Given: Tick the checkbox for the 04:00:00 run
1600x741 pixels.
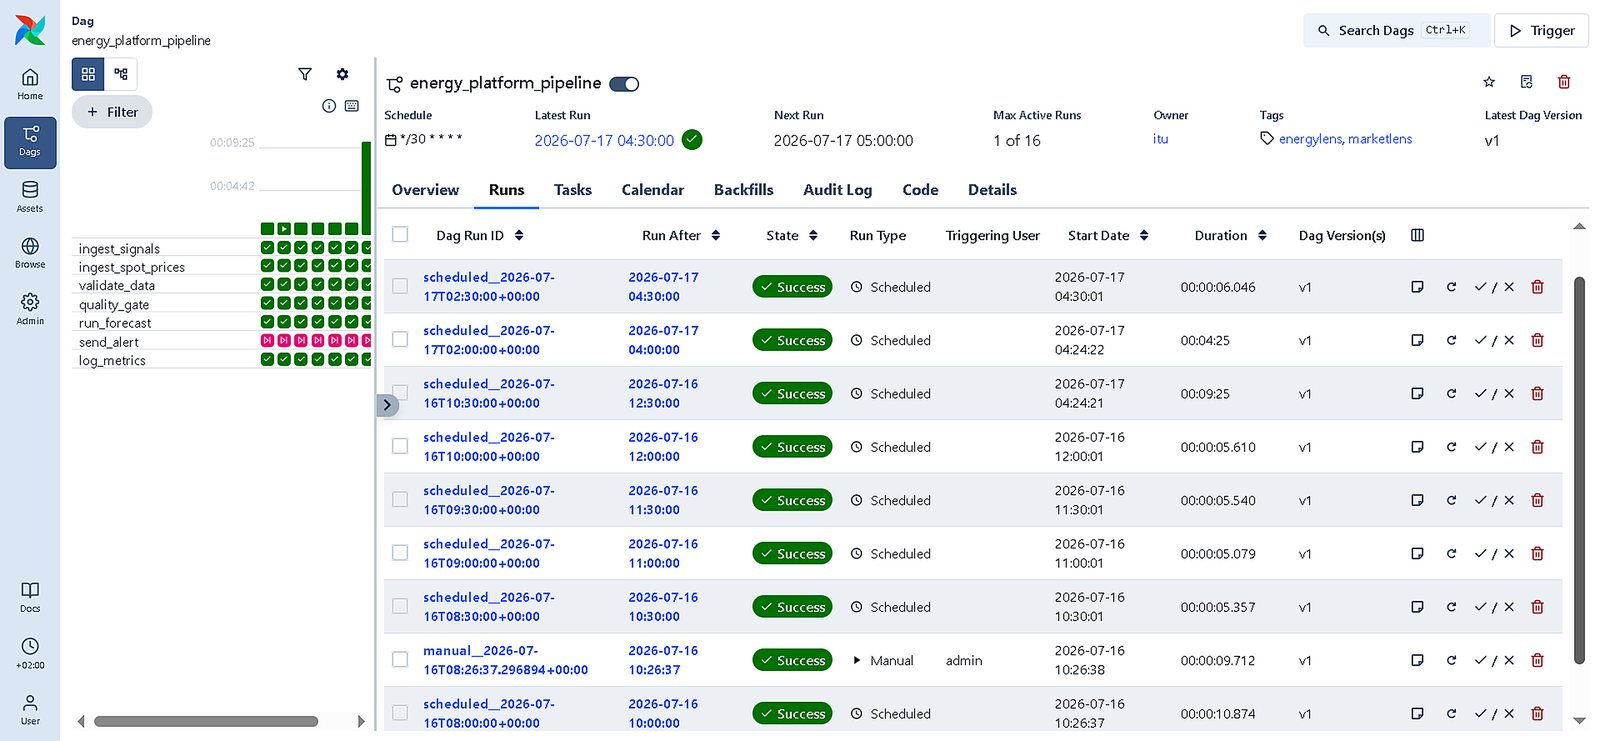Looking at the screenshot, I should click(400, 339).
